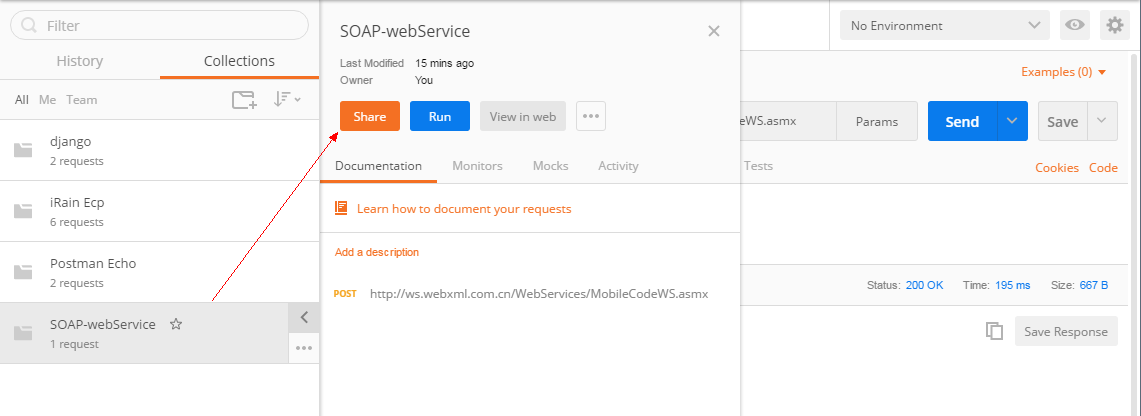Click the Save Response button
1141x416 pixels.
(x=1066, y=331)
